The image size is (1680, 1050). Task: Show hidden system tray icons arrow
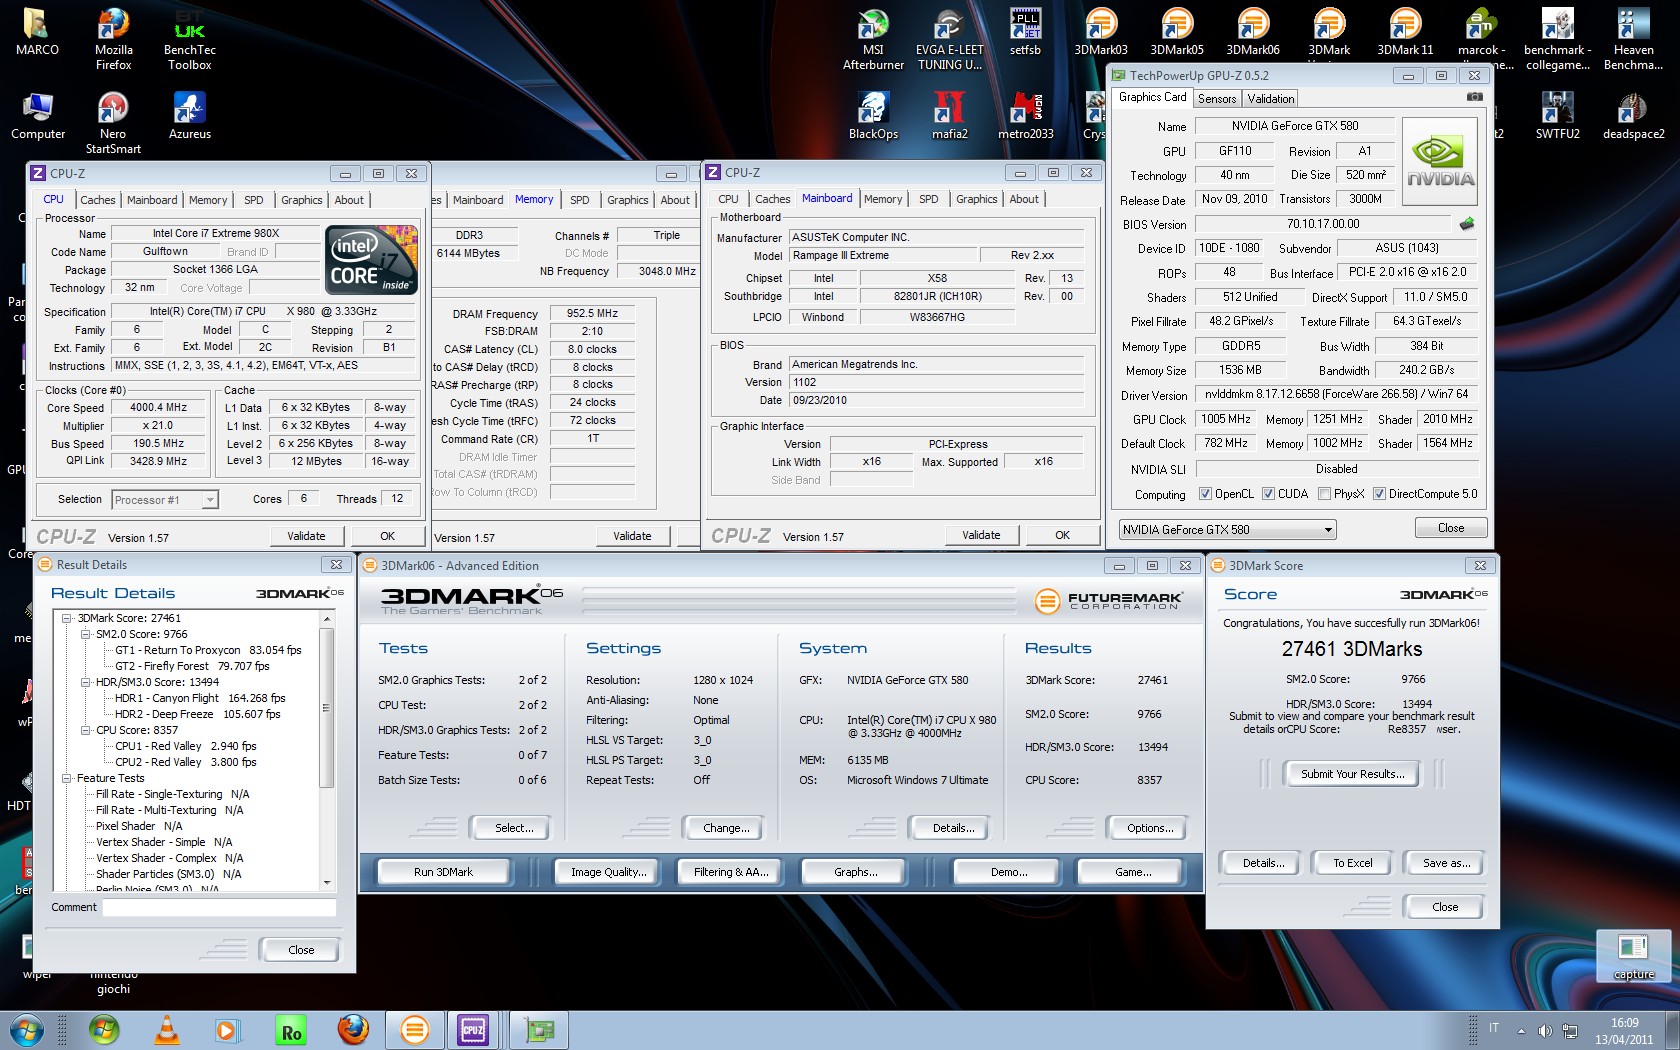pyautogui.click(x=1521, y=1031)
